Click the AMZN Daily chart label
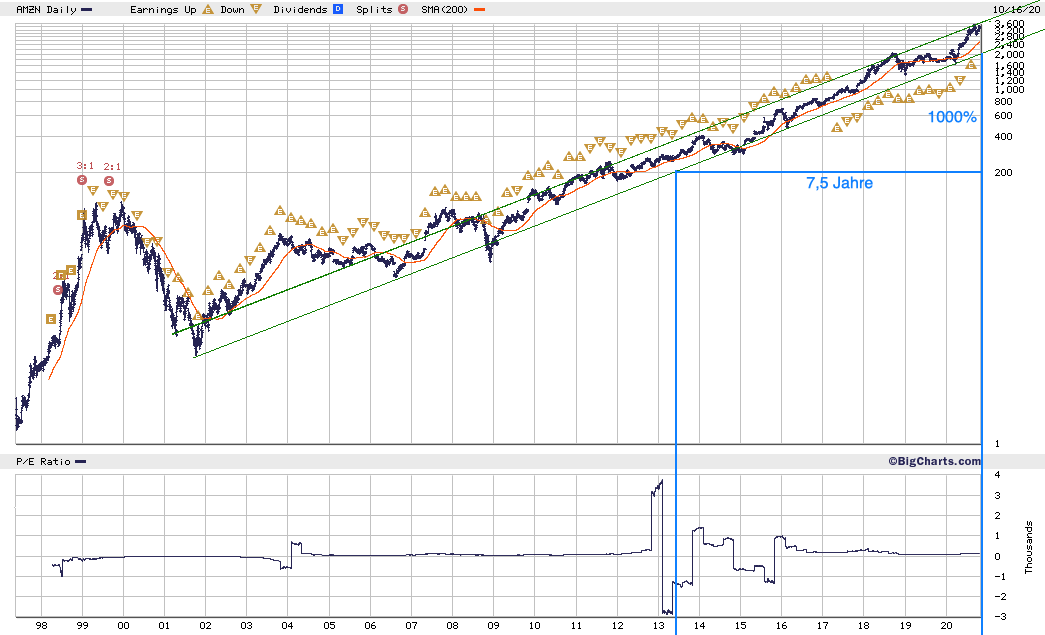 pyautogui.click(x=46, y=10)
